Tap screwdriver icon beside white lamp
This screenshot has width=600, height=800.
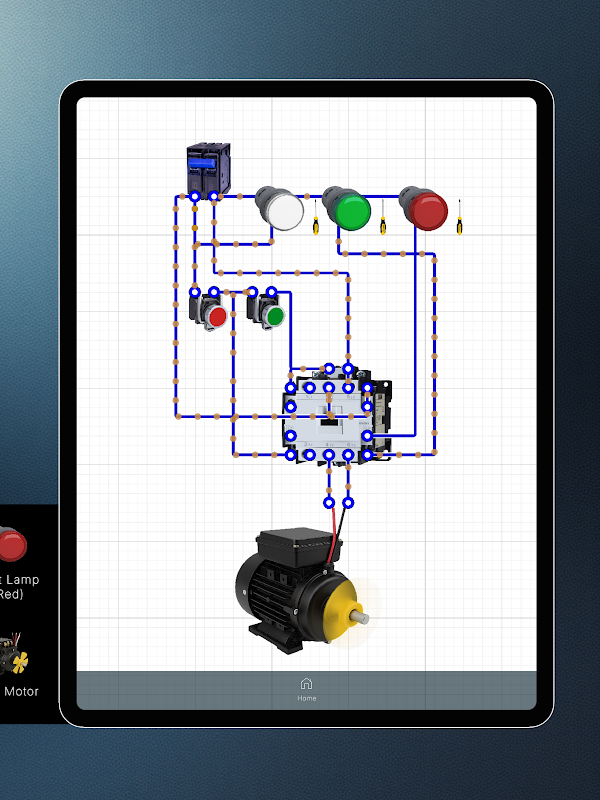(315, 217)
